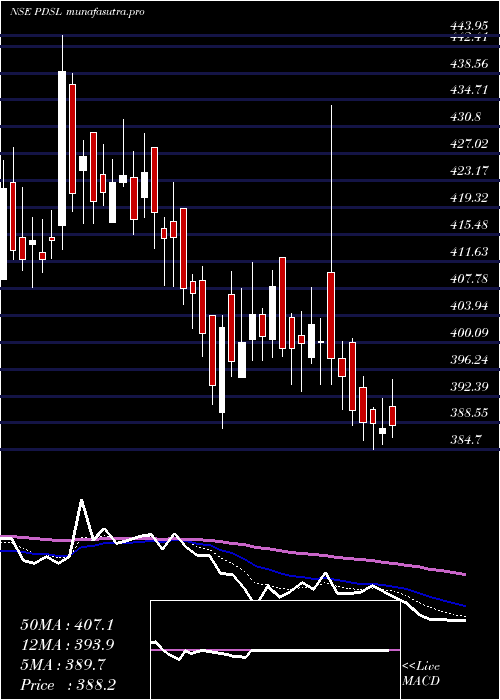Click the '5MA : 389.7' readout
The image size is (500, 700).
(62, 665)
